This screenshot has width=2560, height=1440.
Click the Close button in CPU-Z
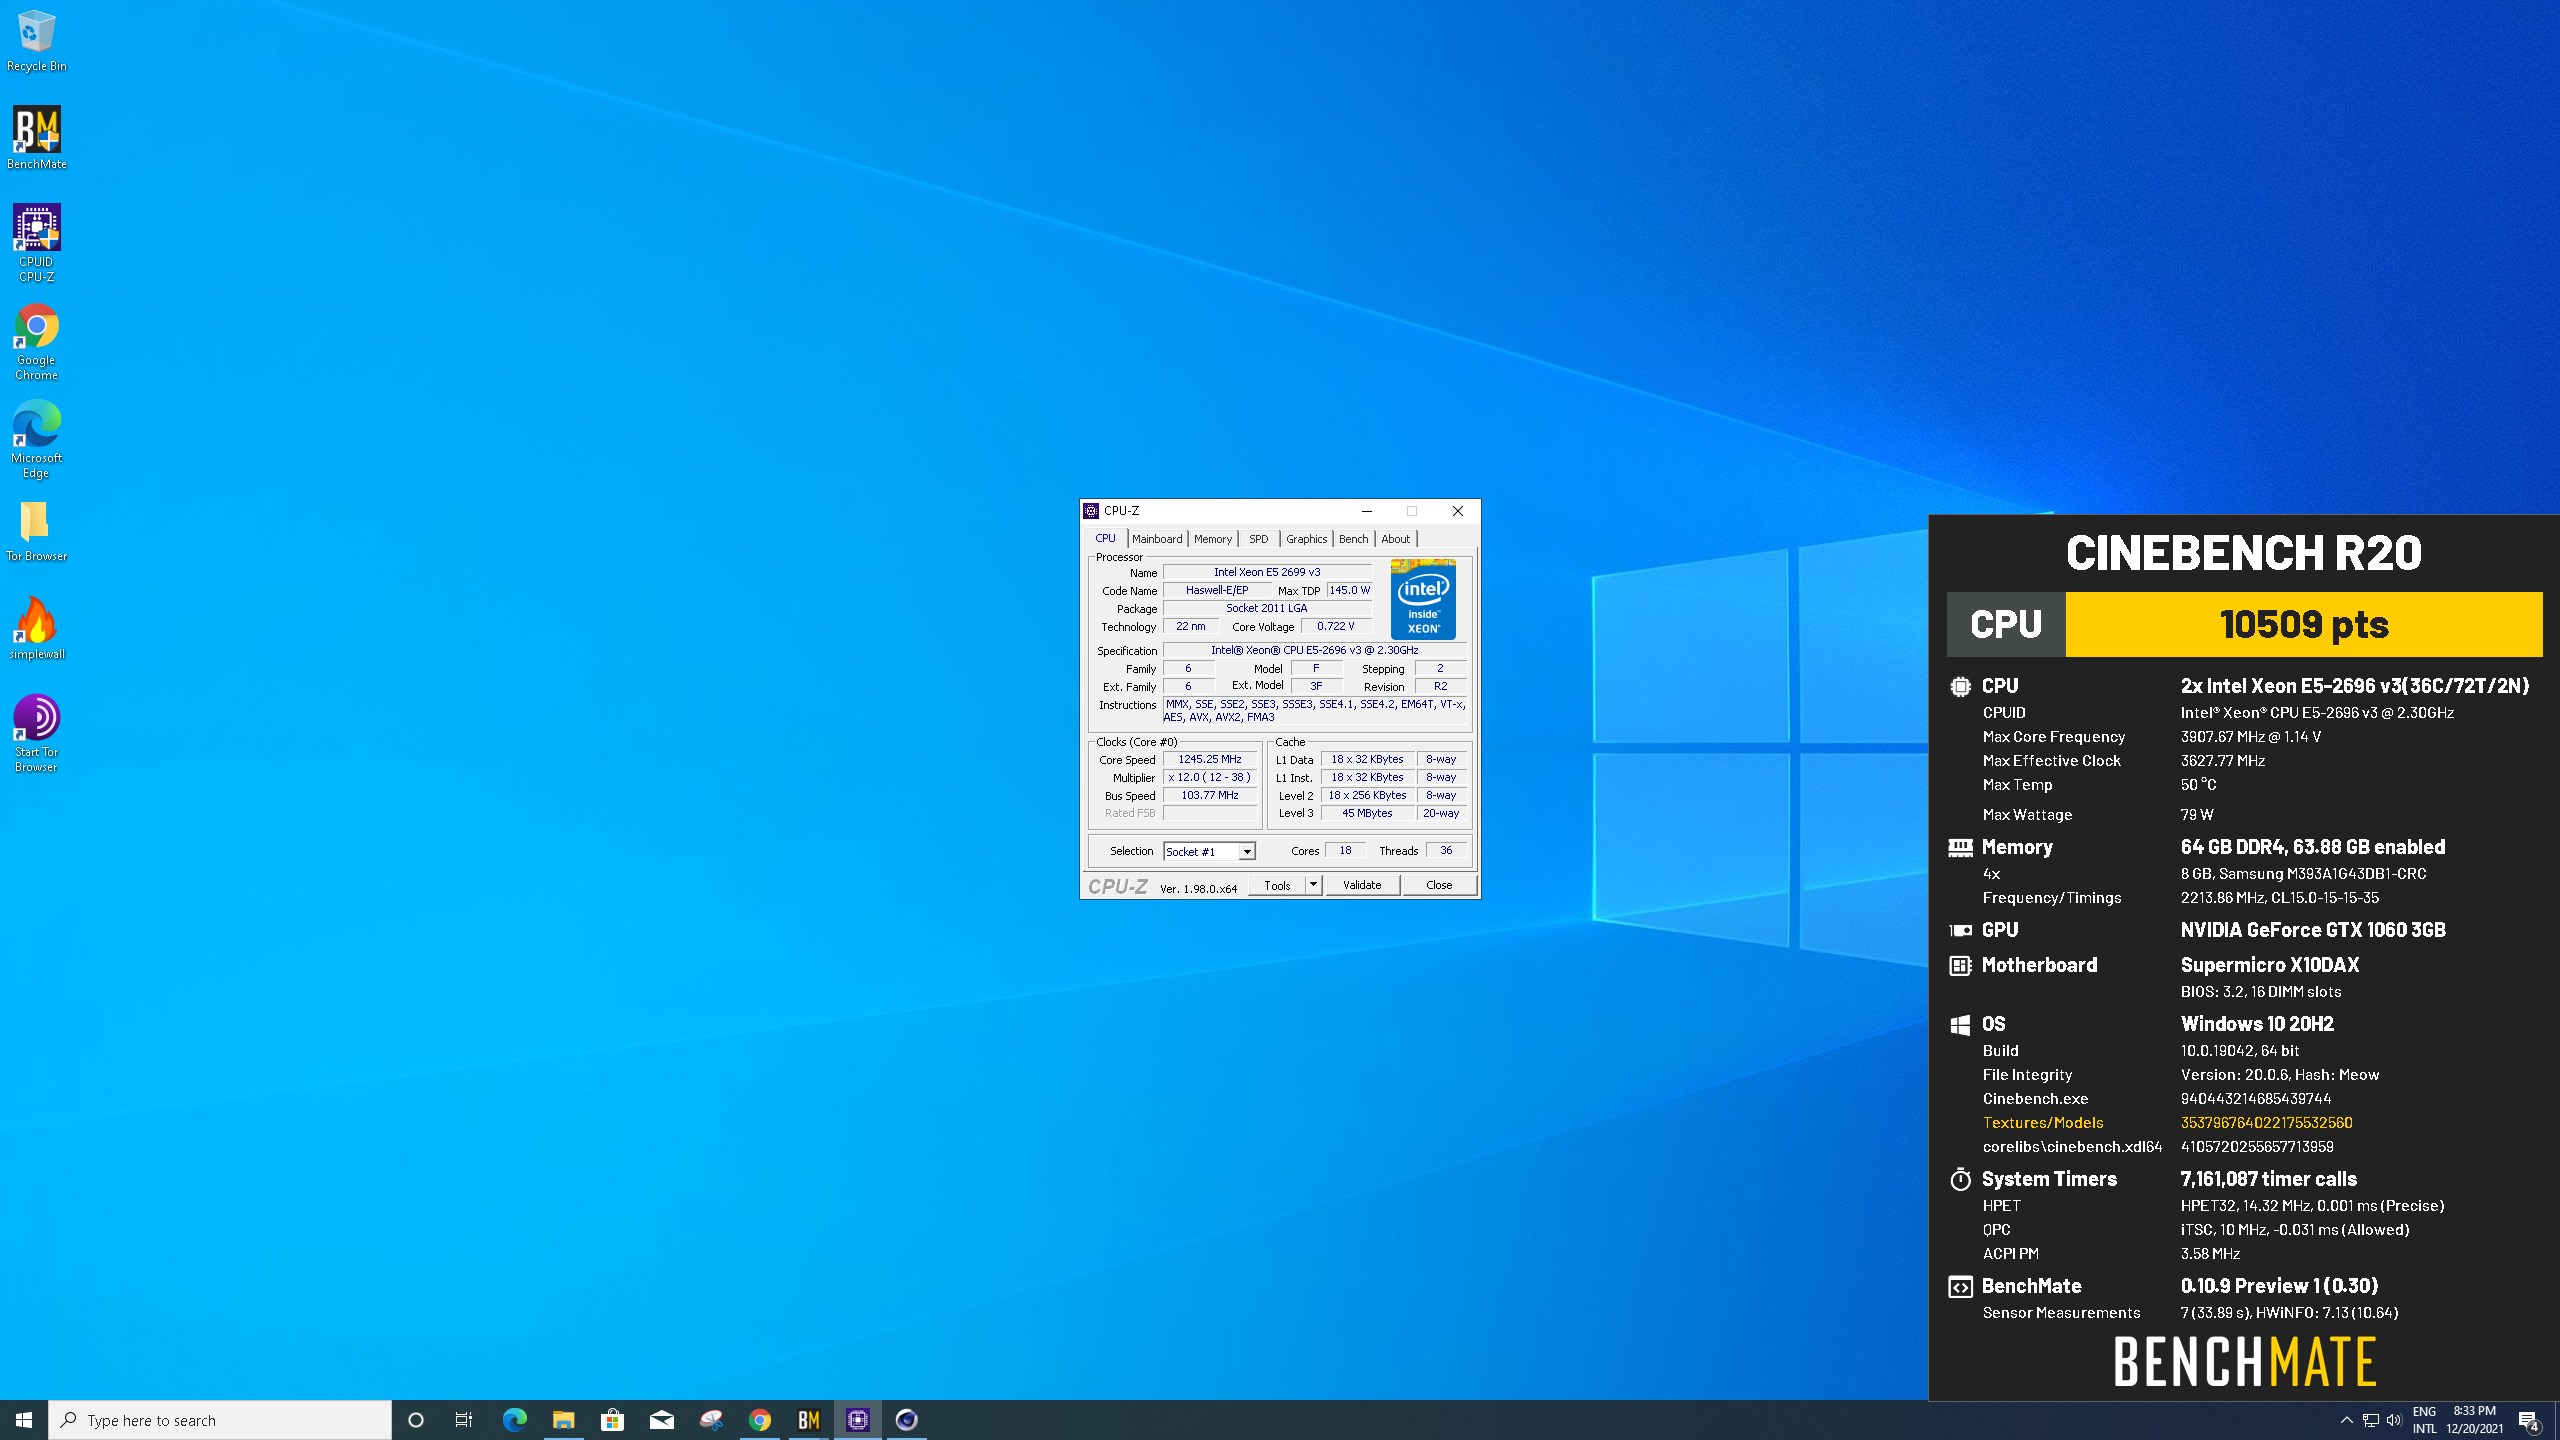pyautogui.click(x=1439, y=885)
